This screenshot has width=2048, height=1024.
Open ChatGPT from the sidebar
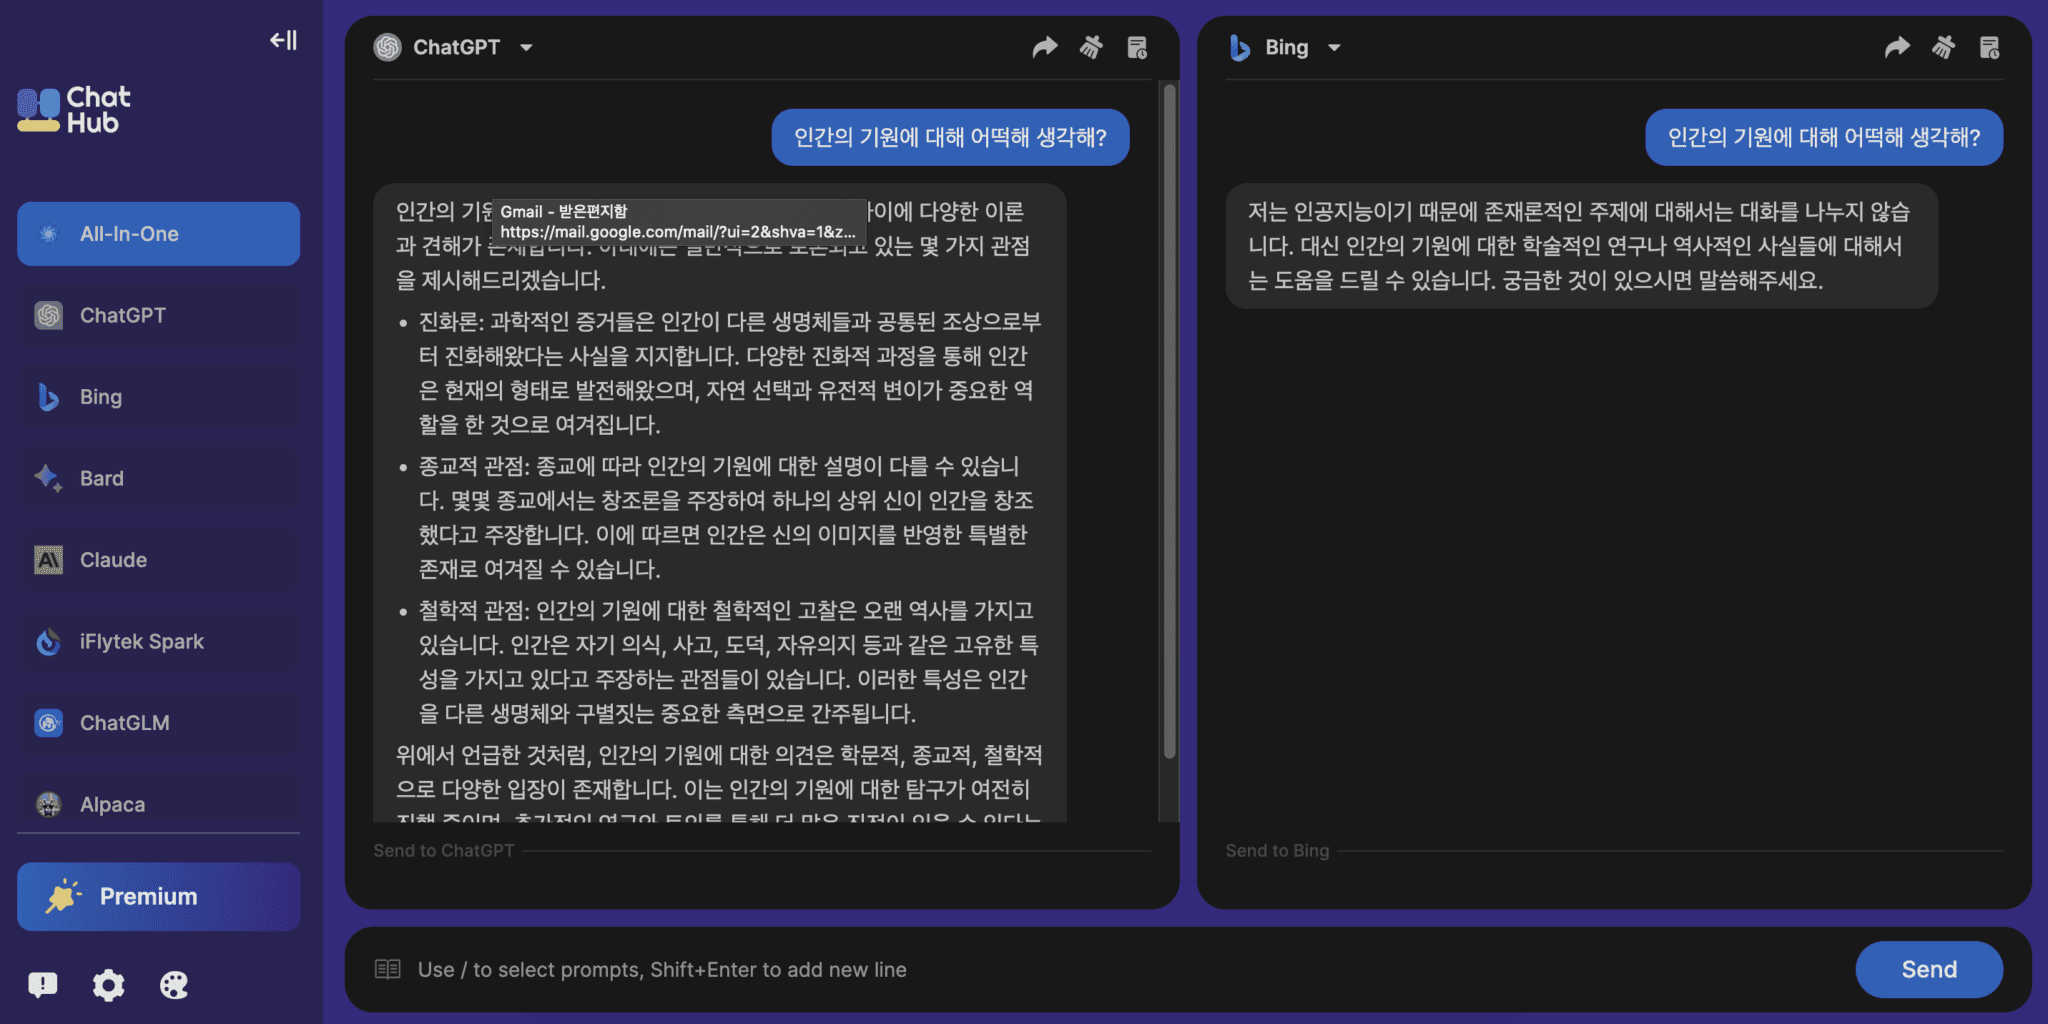(158, 315)
